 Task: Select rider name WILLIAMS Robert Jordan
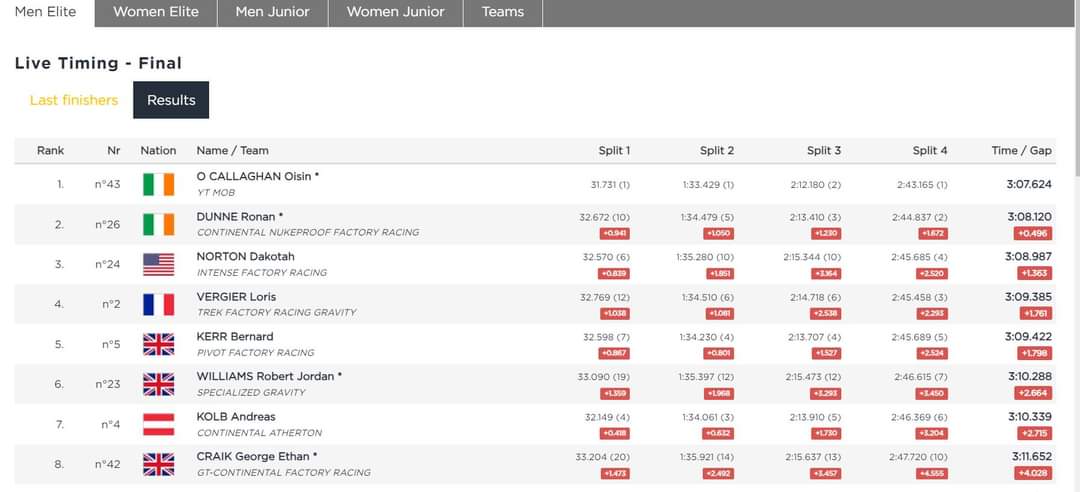pos(269,376)
